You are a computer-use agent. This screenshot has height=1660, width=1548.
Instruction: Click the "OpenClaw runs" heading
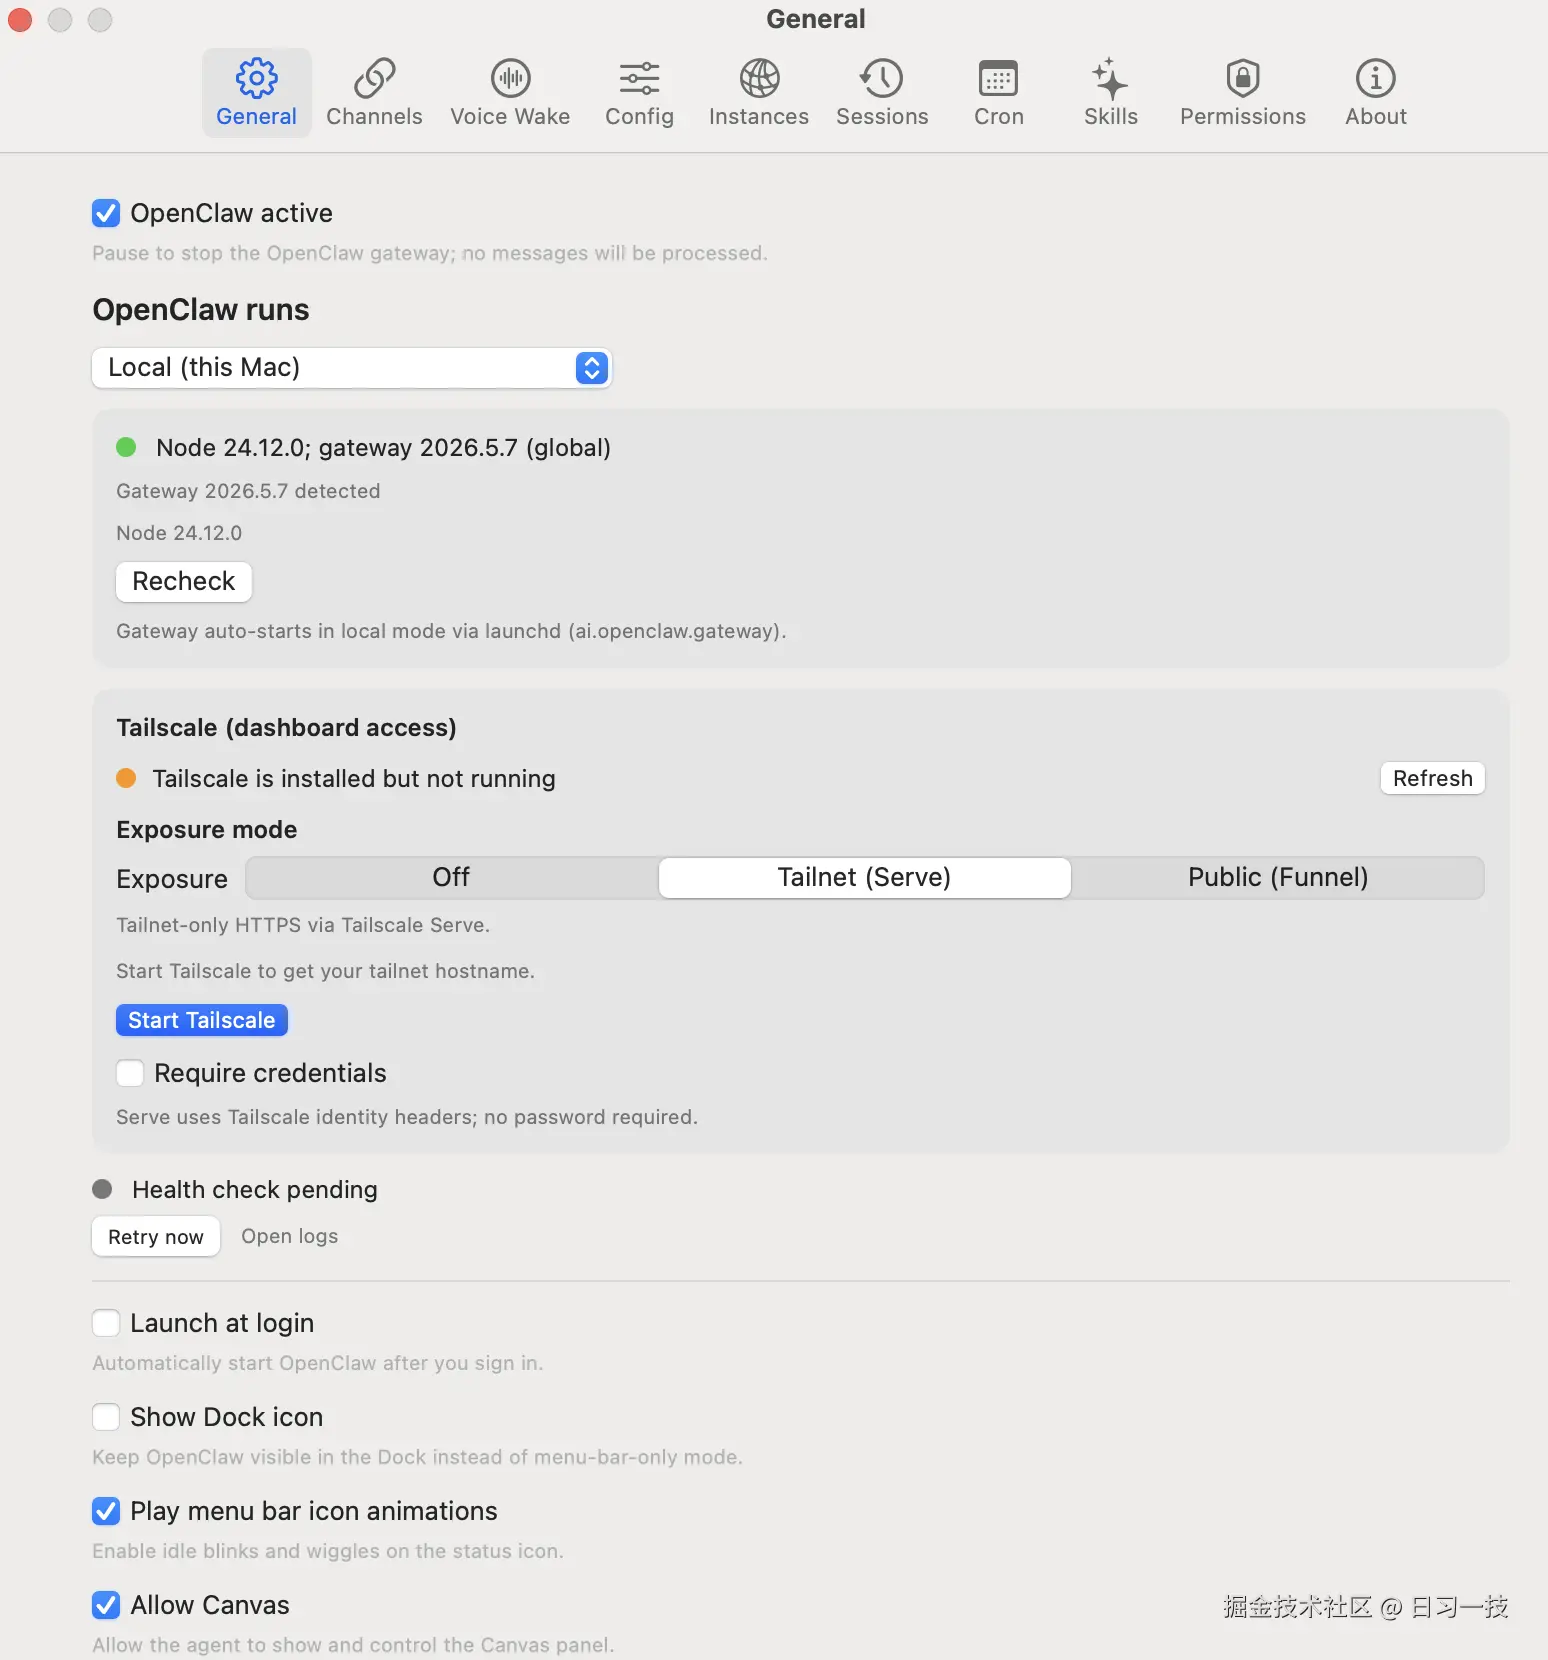[201, 310]
